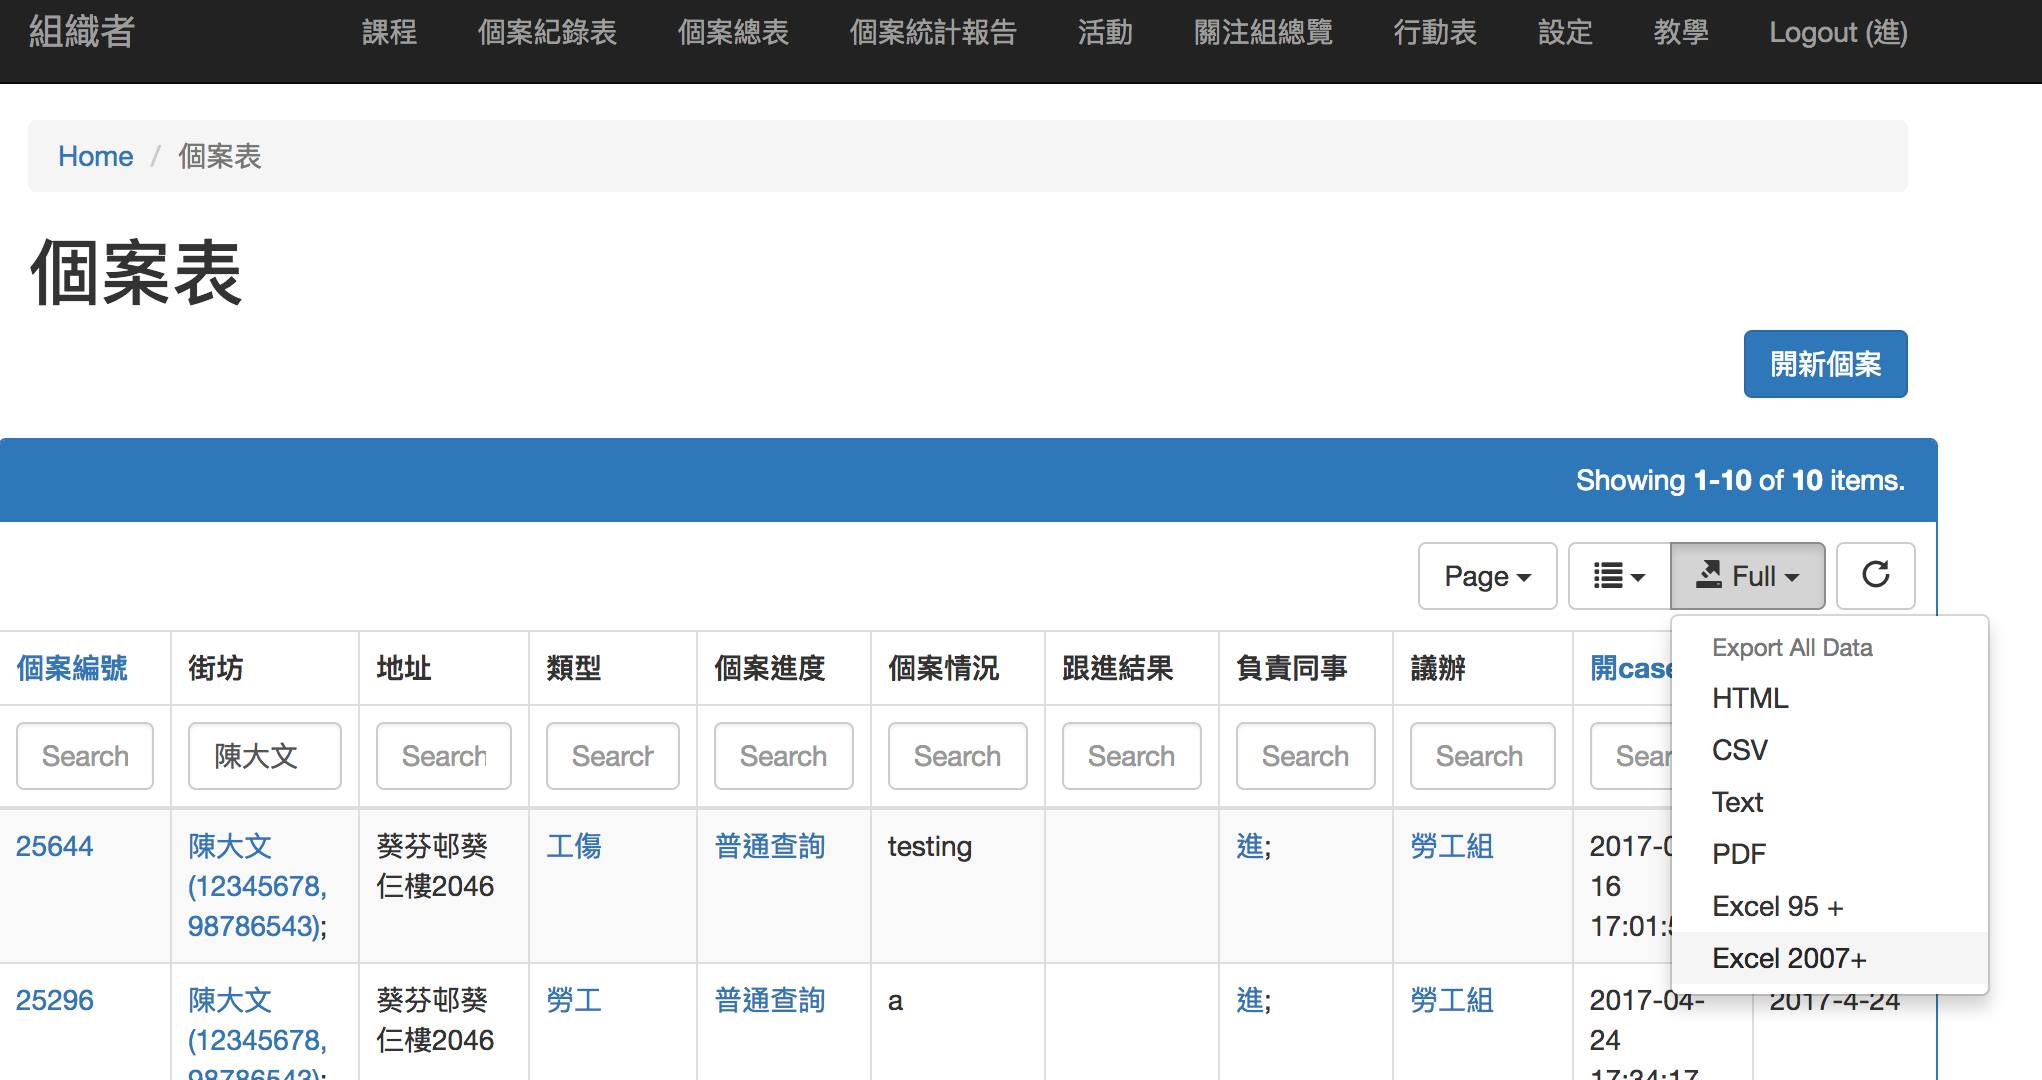Viewport: 2042px width, 1080px height.
Task: Open 個案紀錄表 in navigation bar
Action: tap(547, 33)
